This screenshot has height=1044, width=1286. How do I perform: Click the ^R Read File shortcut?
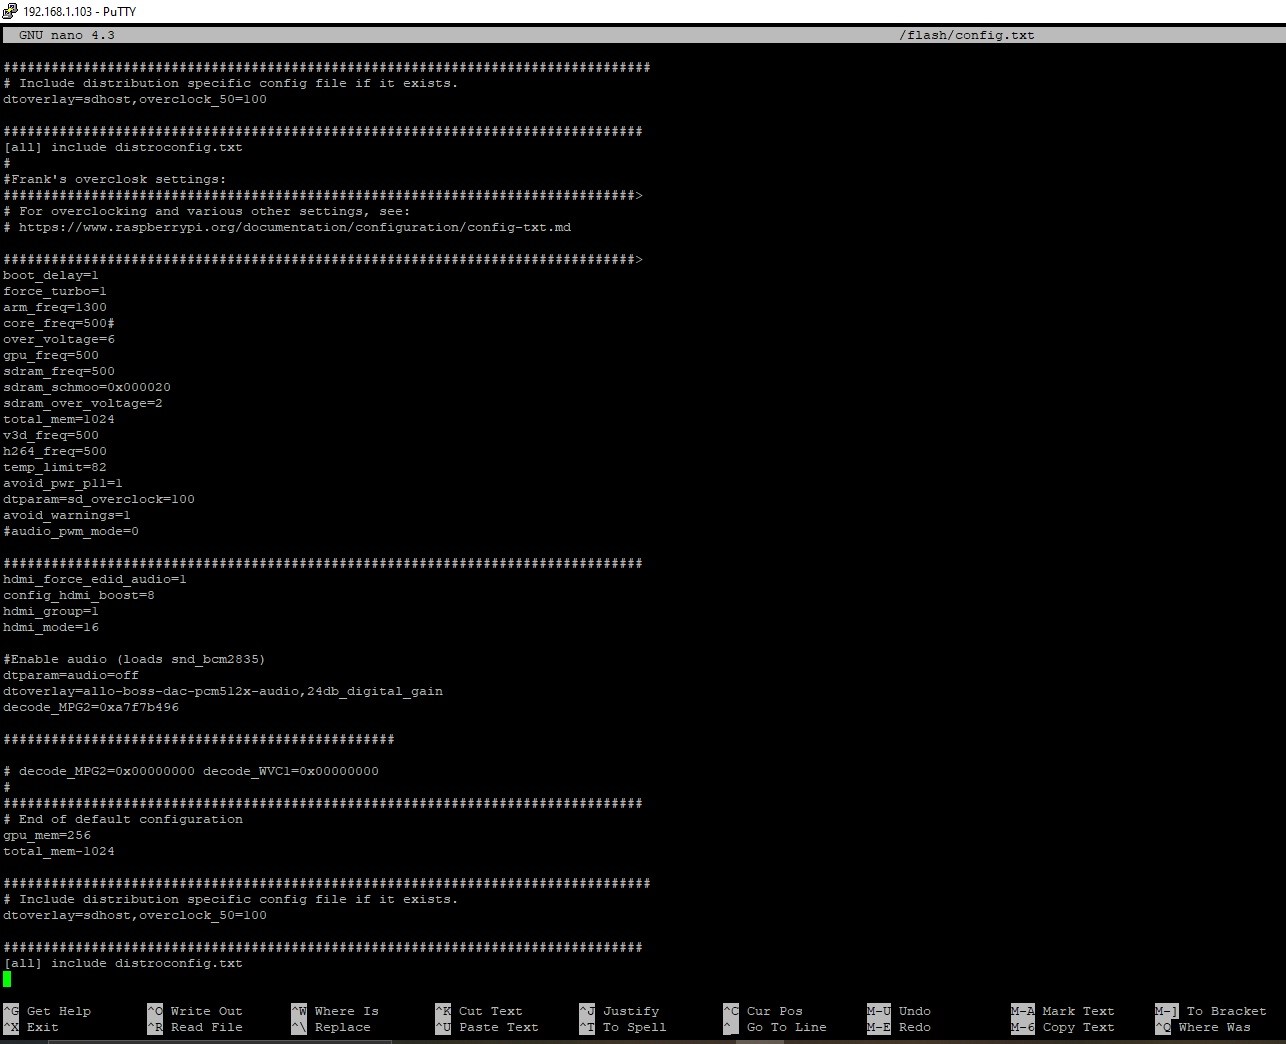pyautogui.click(x=195, y=1027)
